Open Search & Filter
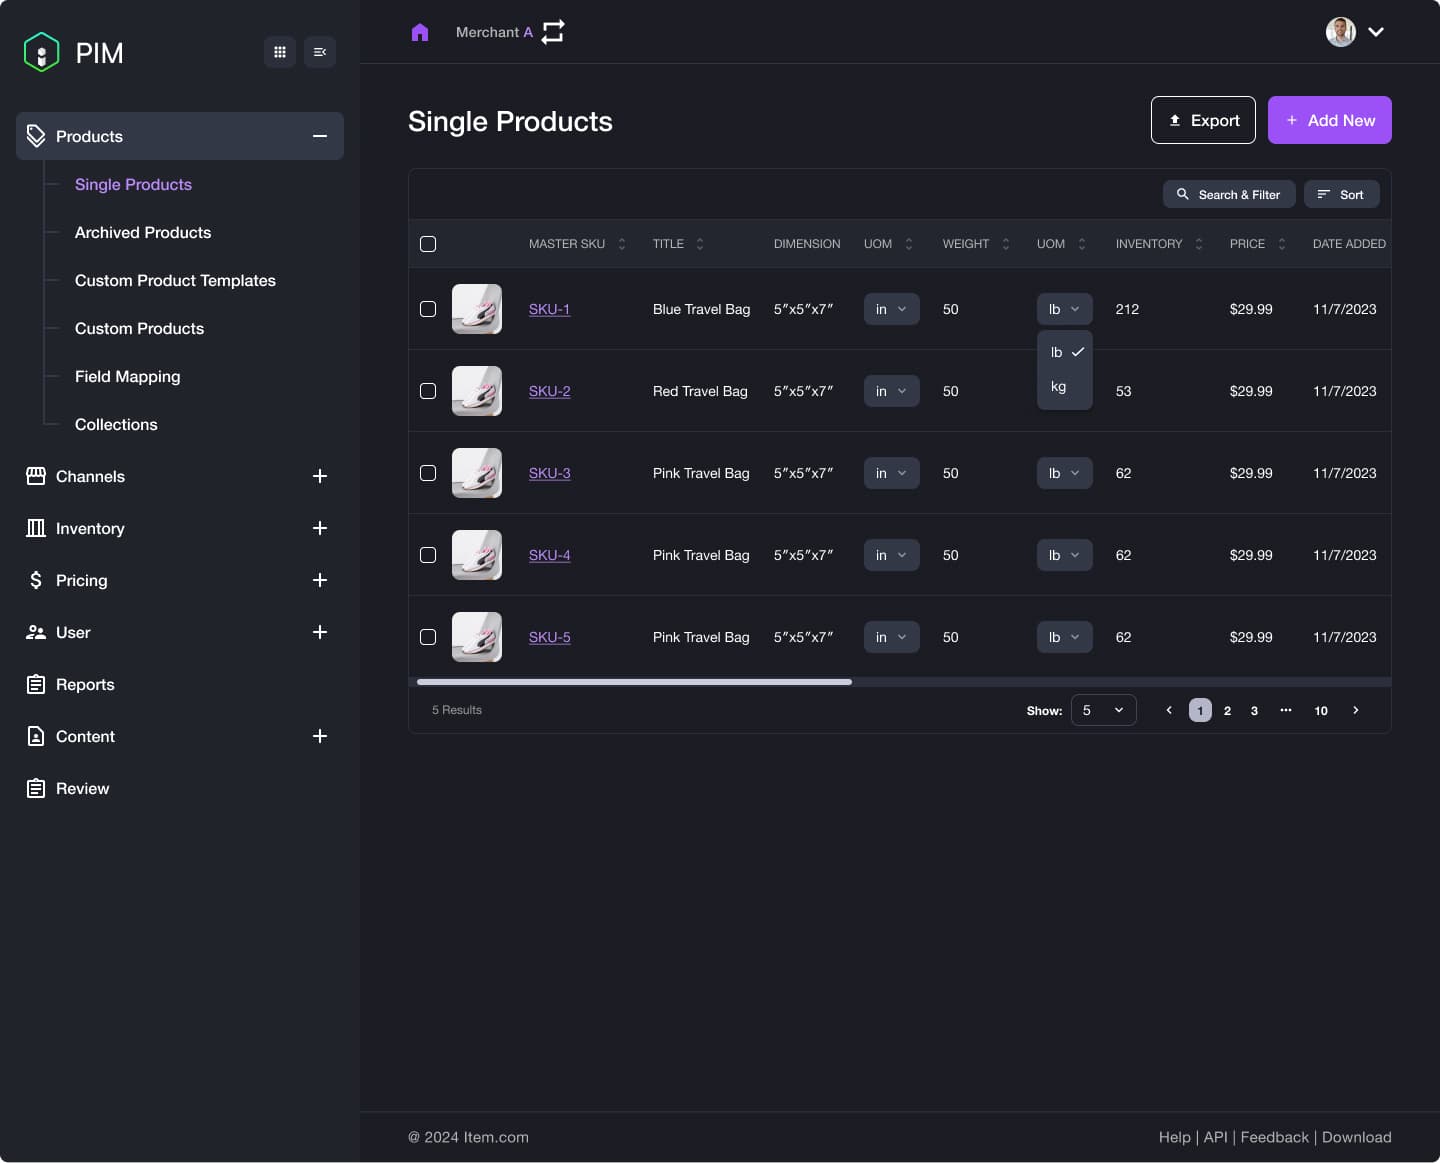 1229,194
